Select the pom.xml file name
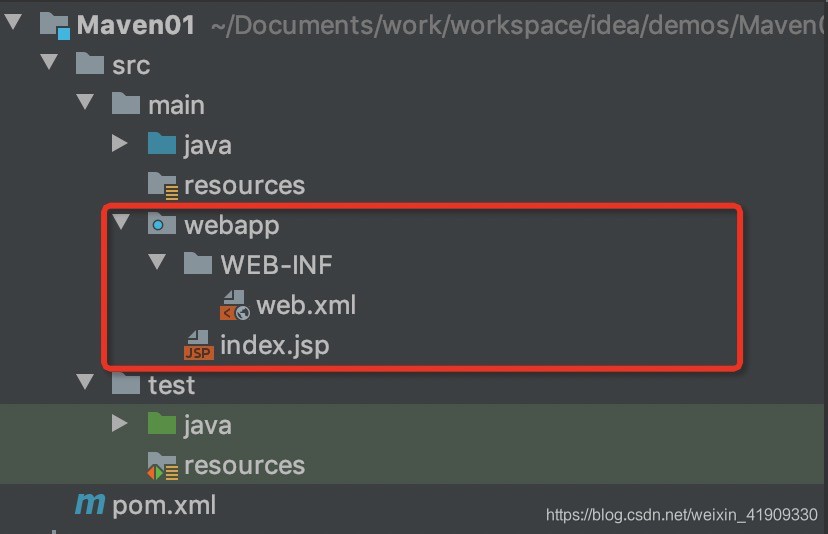The width and height of the screenshot is (828, 534). click(164, 505)
